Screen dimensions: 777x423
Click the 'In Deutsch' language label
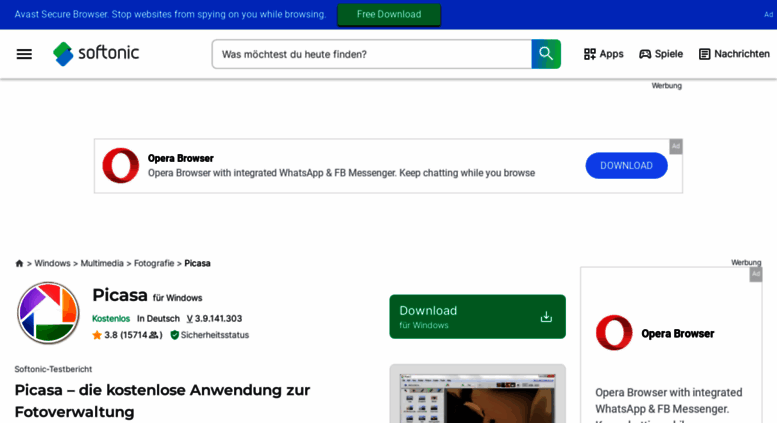[x=158, y=318]
